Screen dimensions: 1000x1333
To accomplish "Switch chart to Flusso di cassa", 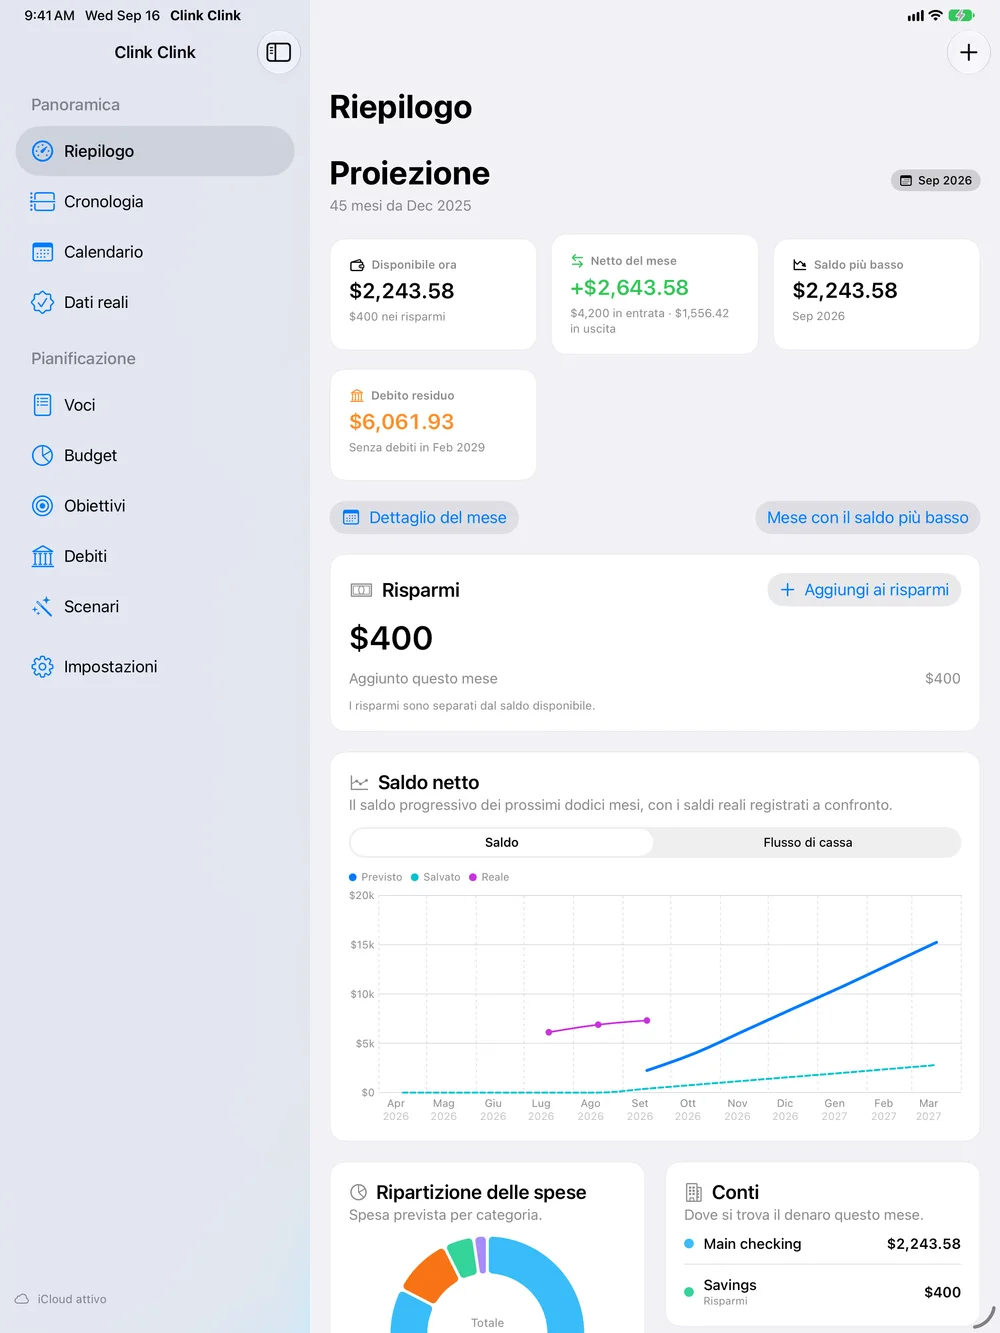I will 808,842.
